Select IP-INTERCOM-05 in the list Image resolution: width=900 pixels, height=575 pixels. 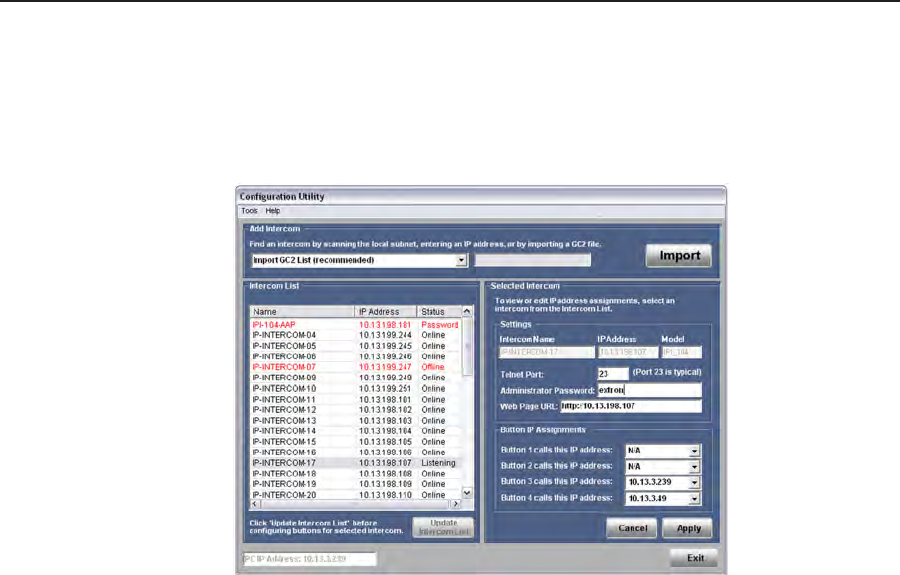[356, 346]
